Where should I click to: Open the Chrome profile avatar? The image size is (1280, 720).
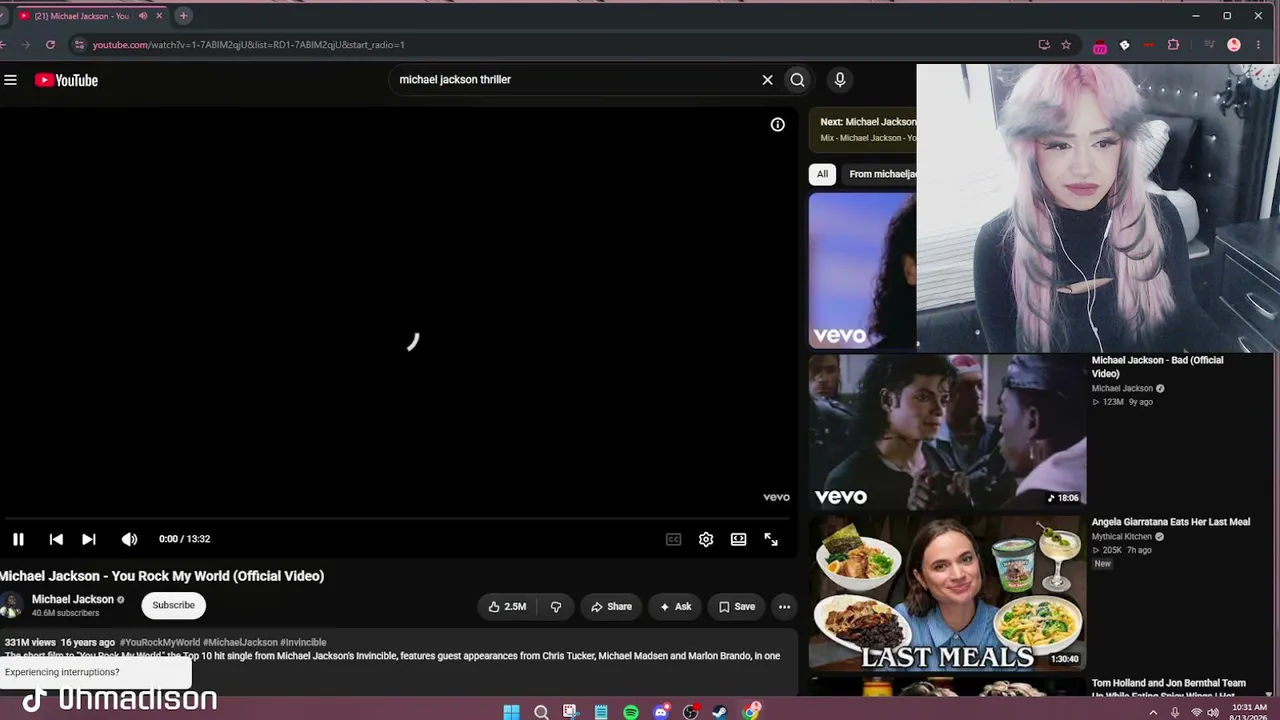pos(1234,45)
